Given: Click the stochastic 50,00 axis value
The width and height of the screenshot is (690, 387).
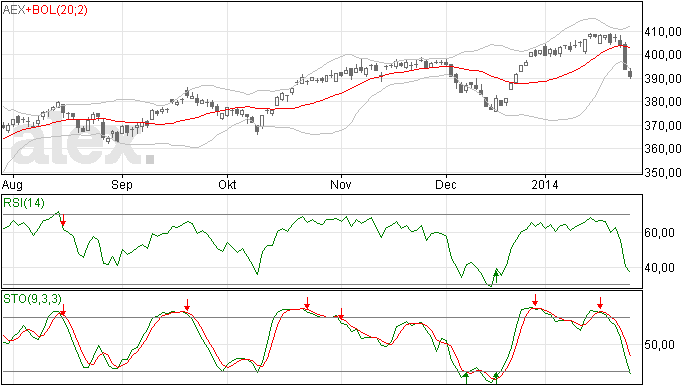Looking at the screenshot, I should pos(659,345).
